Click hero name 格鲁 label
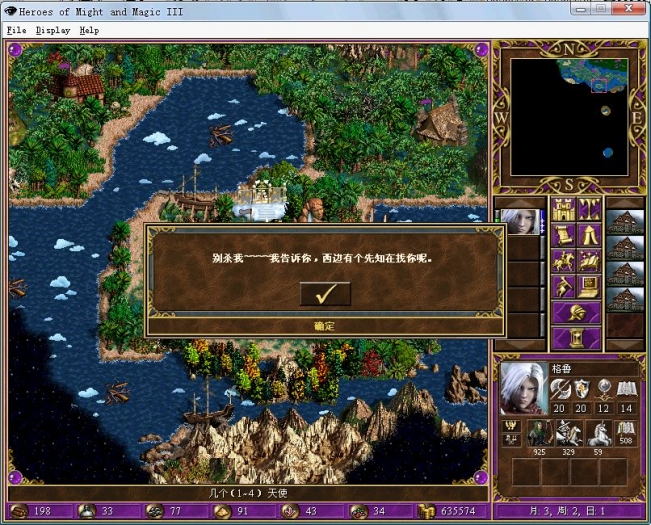The width and height of the screenshot is (651, 525). (561, 368)
